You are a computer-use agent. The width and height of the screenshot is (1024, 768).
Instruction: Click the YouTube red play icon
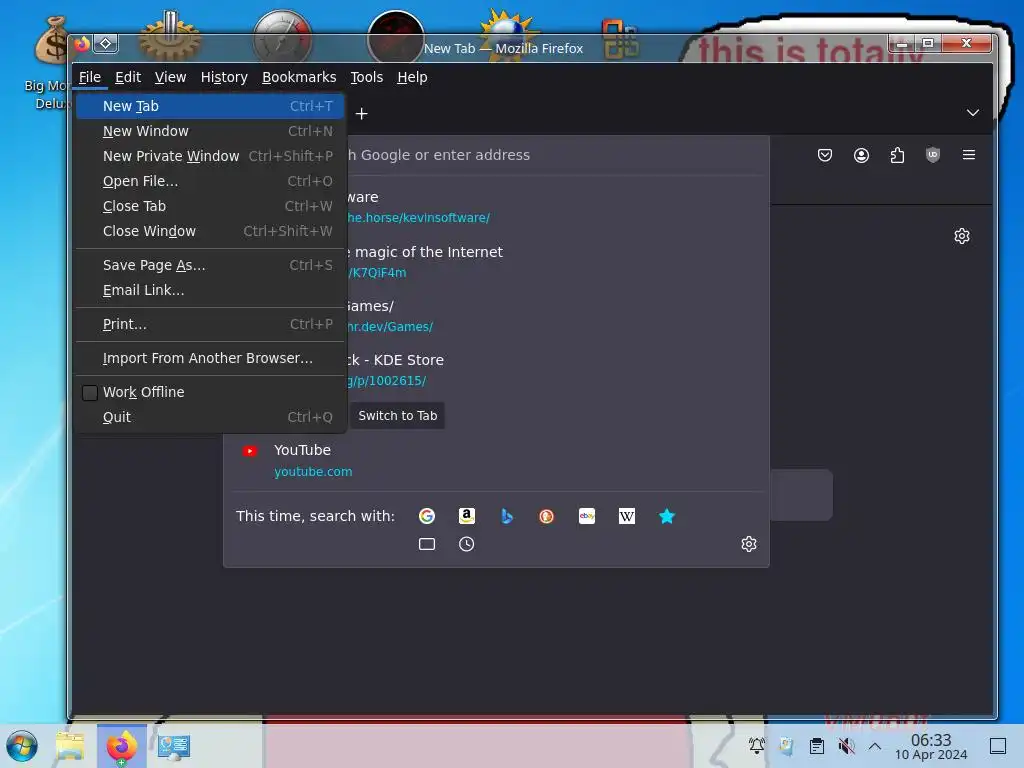pos(249,451)
